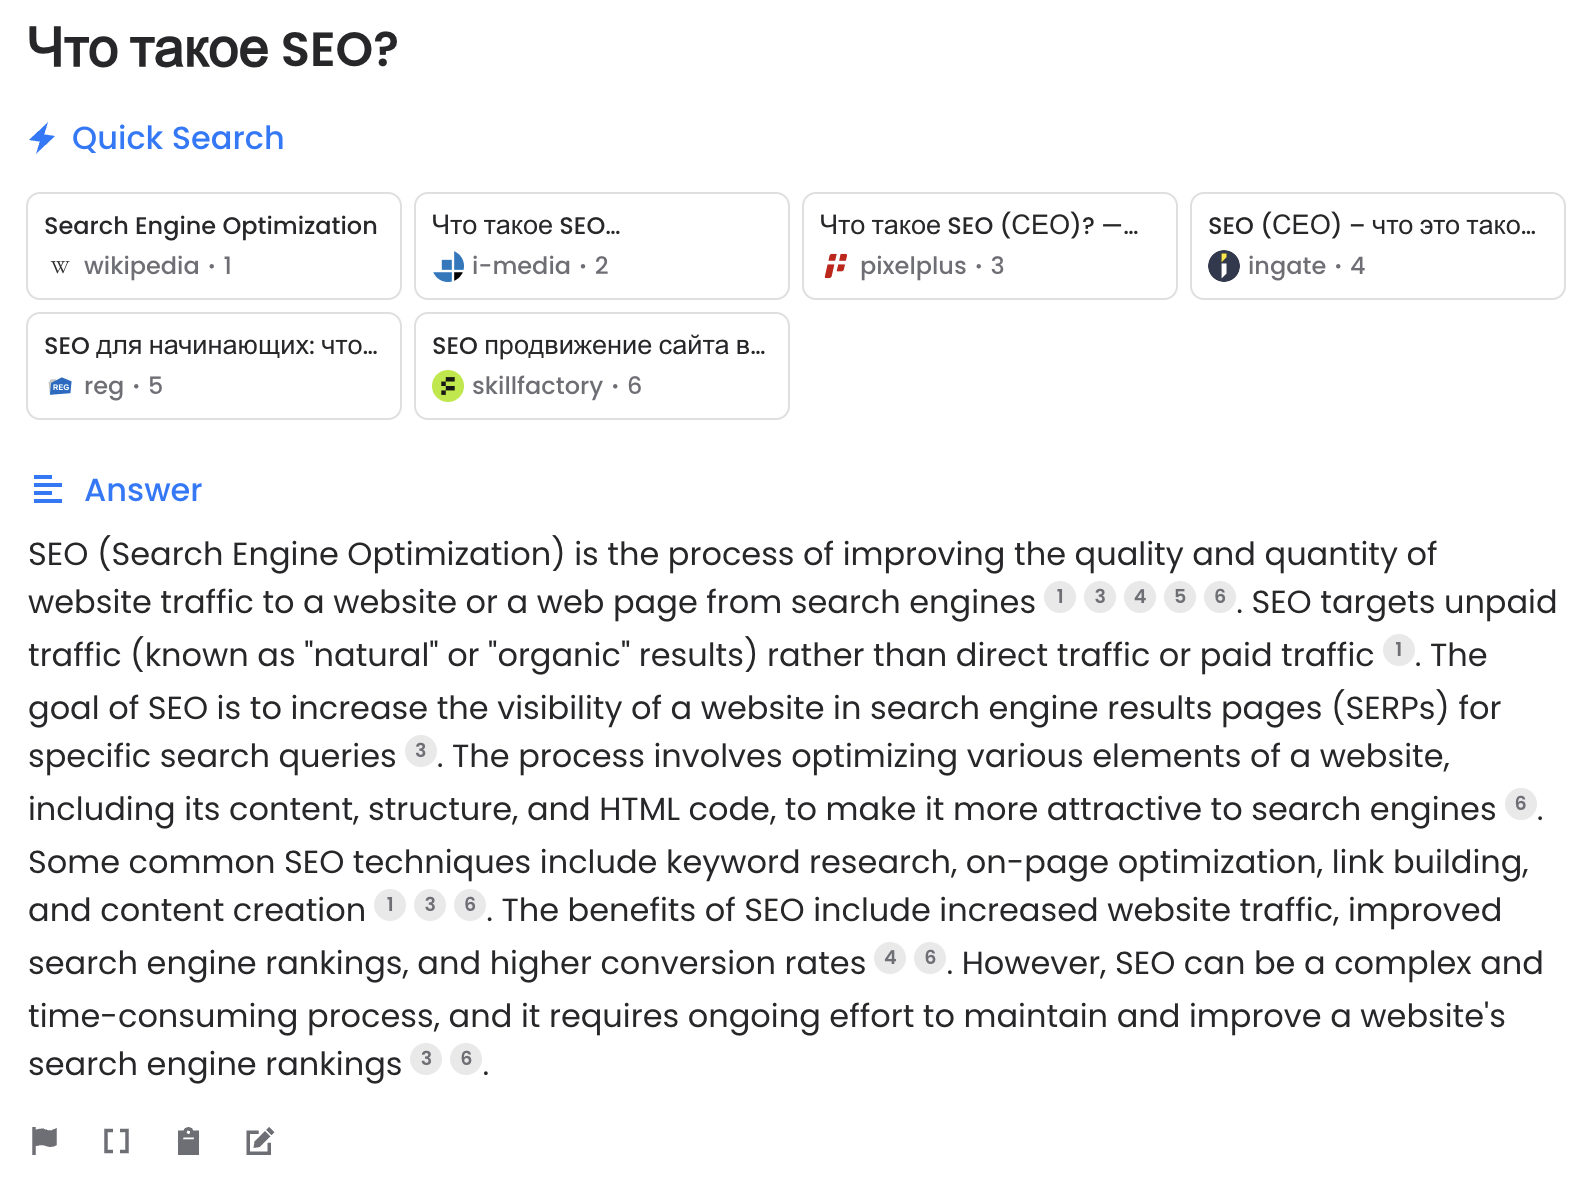Click the flag report icon
Screen dimensions: 1588x1196
[x=44, y=1140]
